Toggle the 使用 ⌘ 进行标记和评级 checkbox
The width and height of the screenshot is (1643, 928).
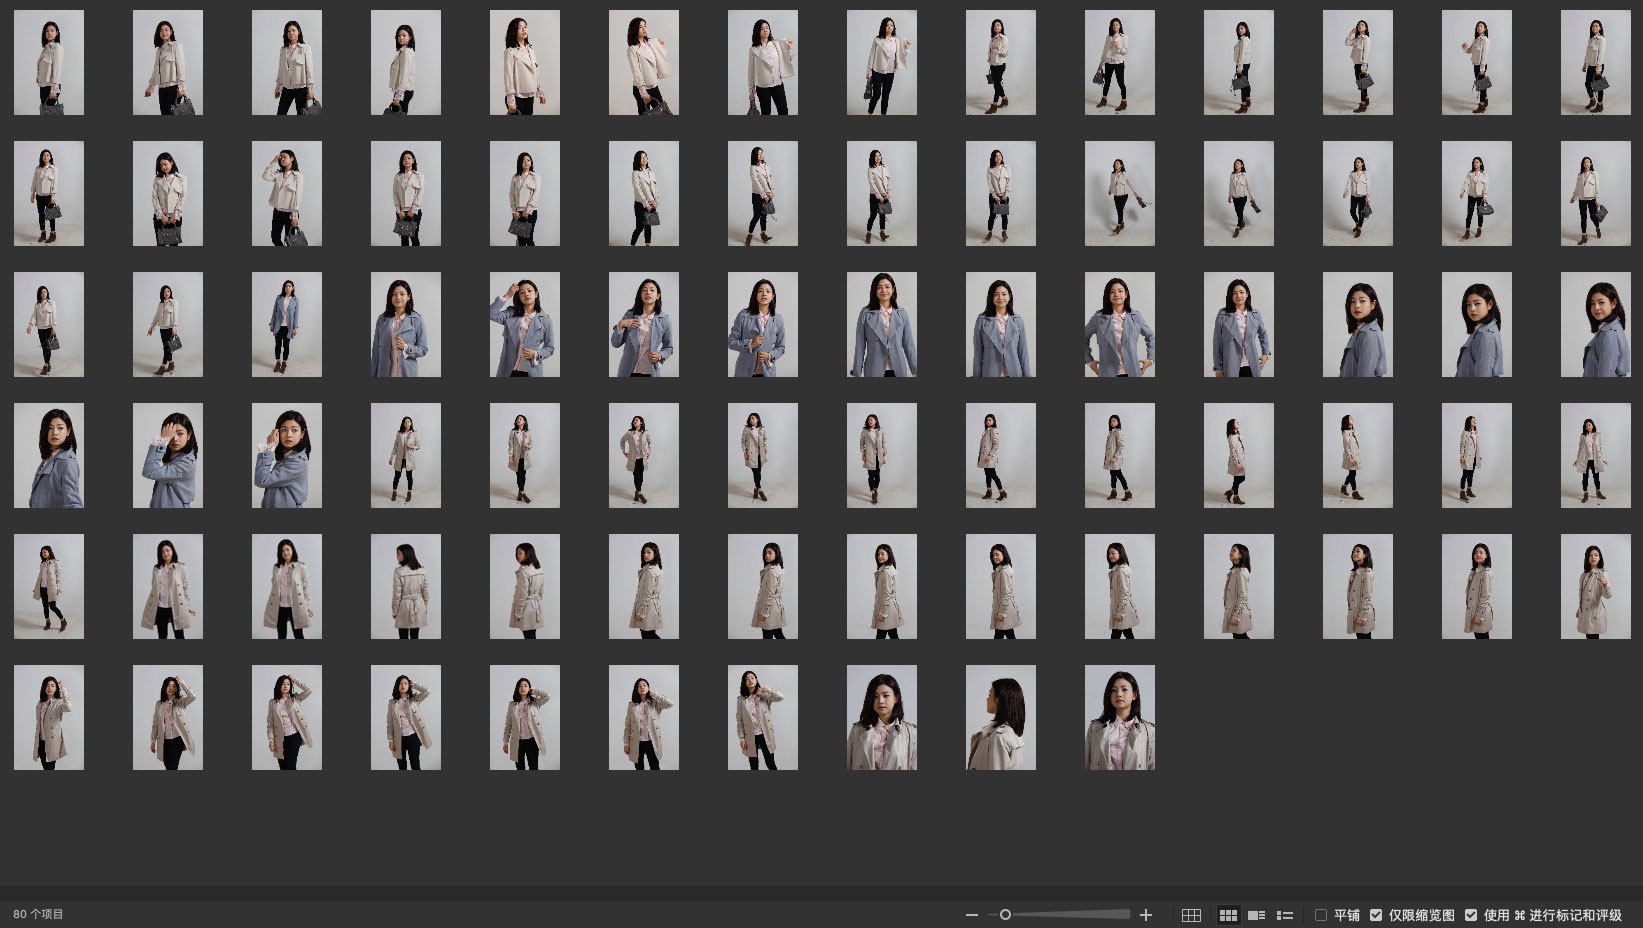click(1471, 915)
